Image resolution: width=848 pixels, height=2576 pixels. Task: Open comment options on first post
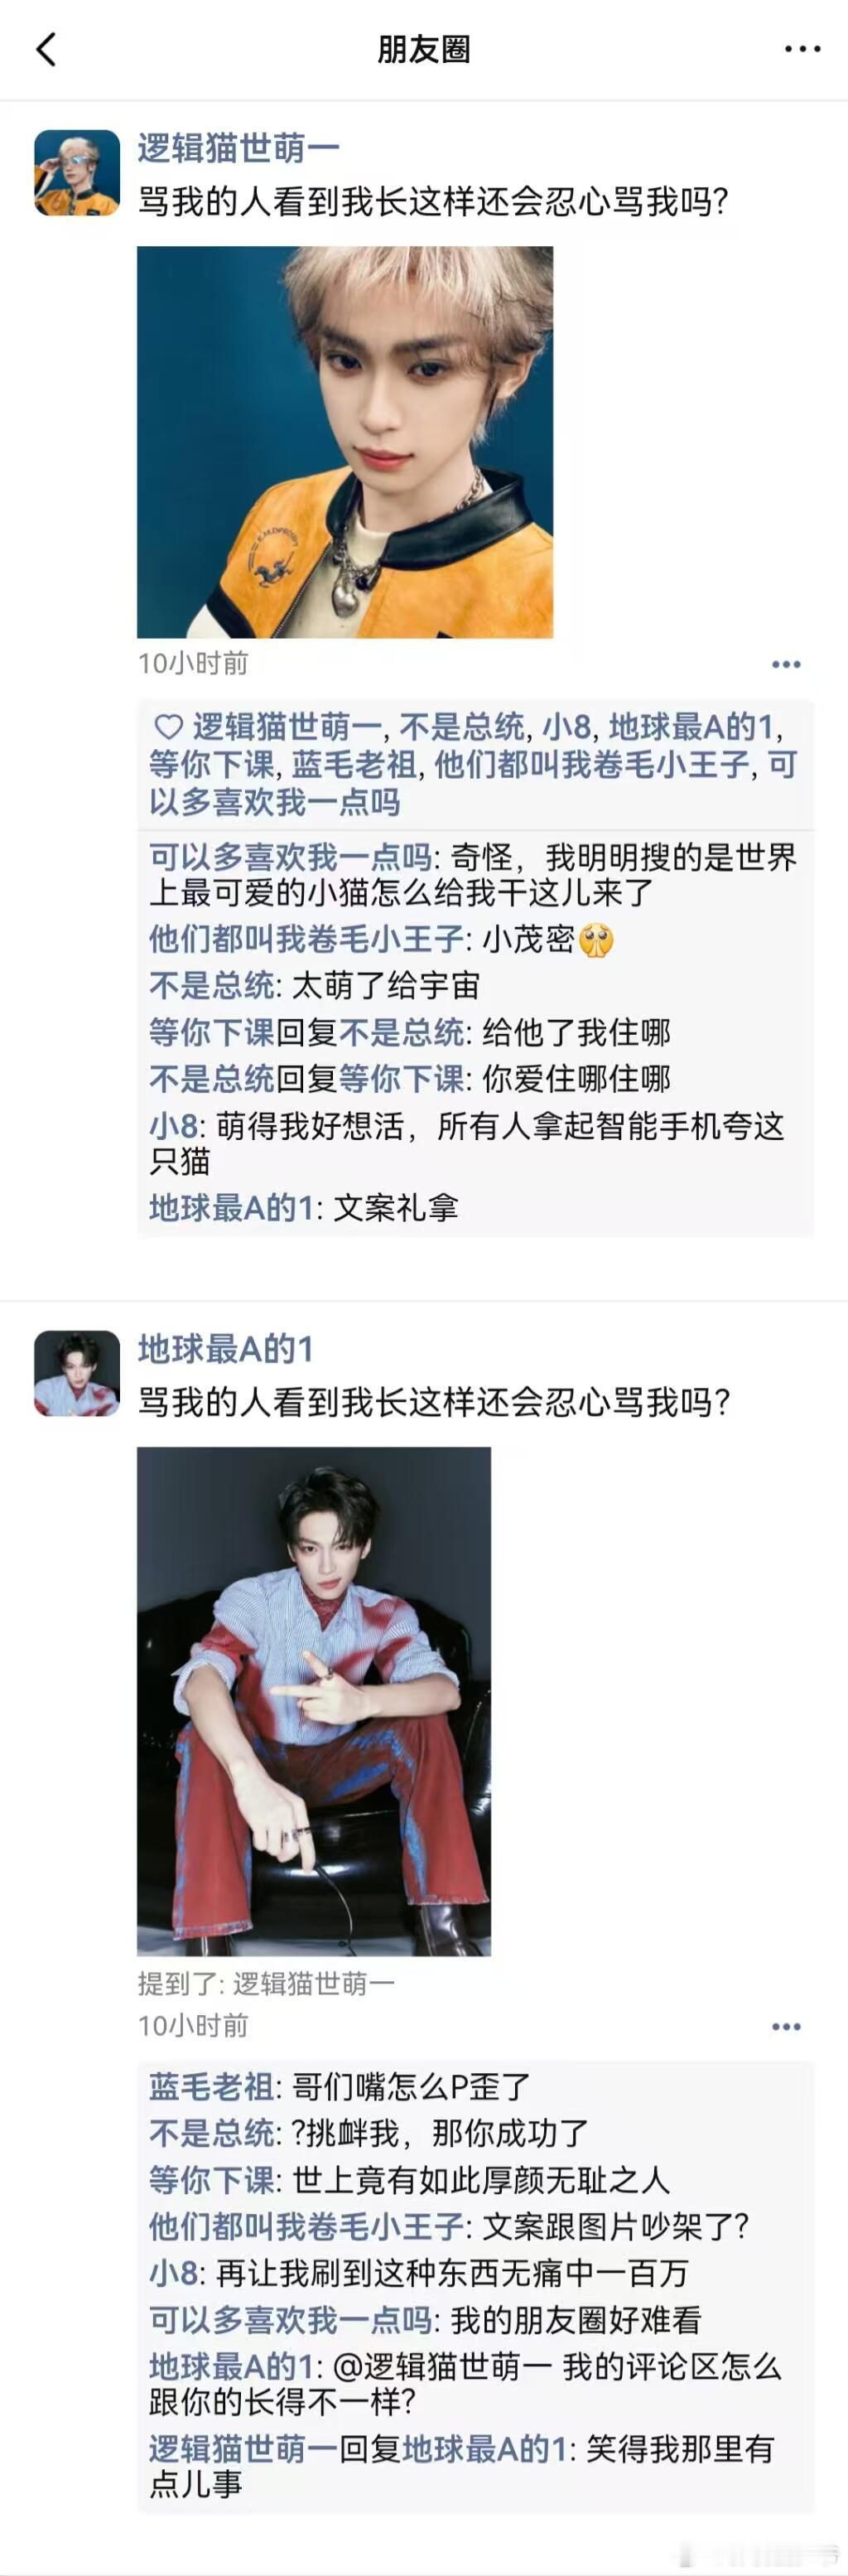click(x=786, y=664)
